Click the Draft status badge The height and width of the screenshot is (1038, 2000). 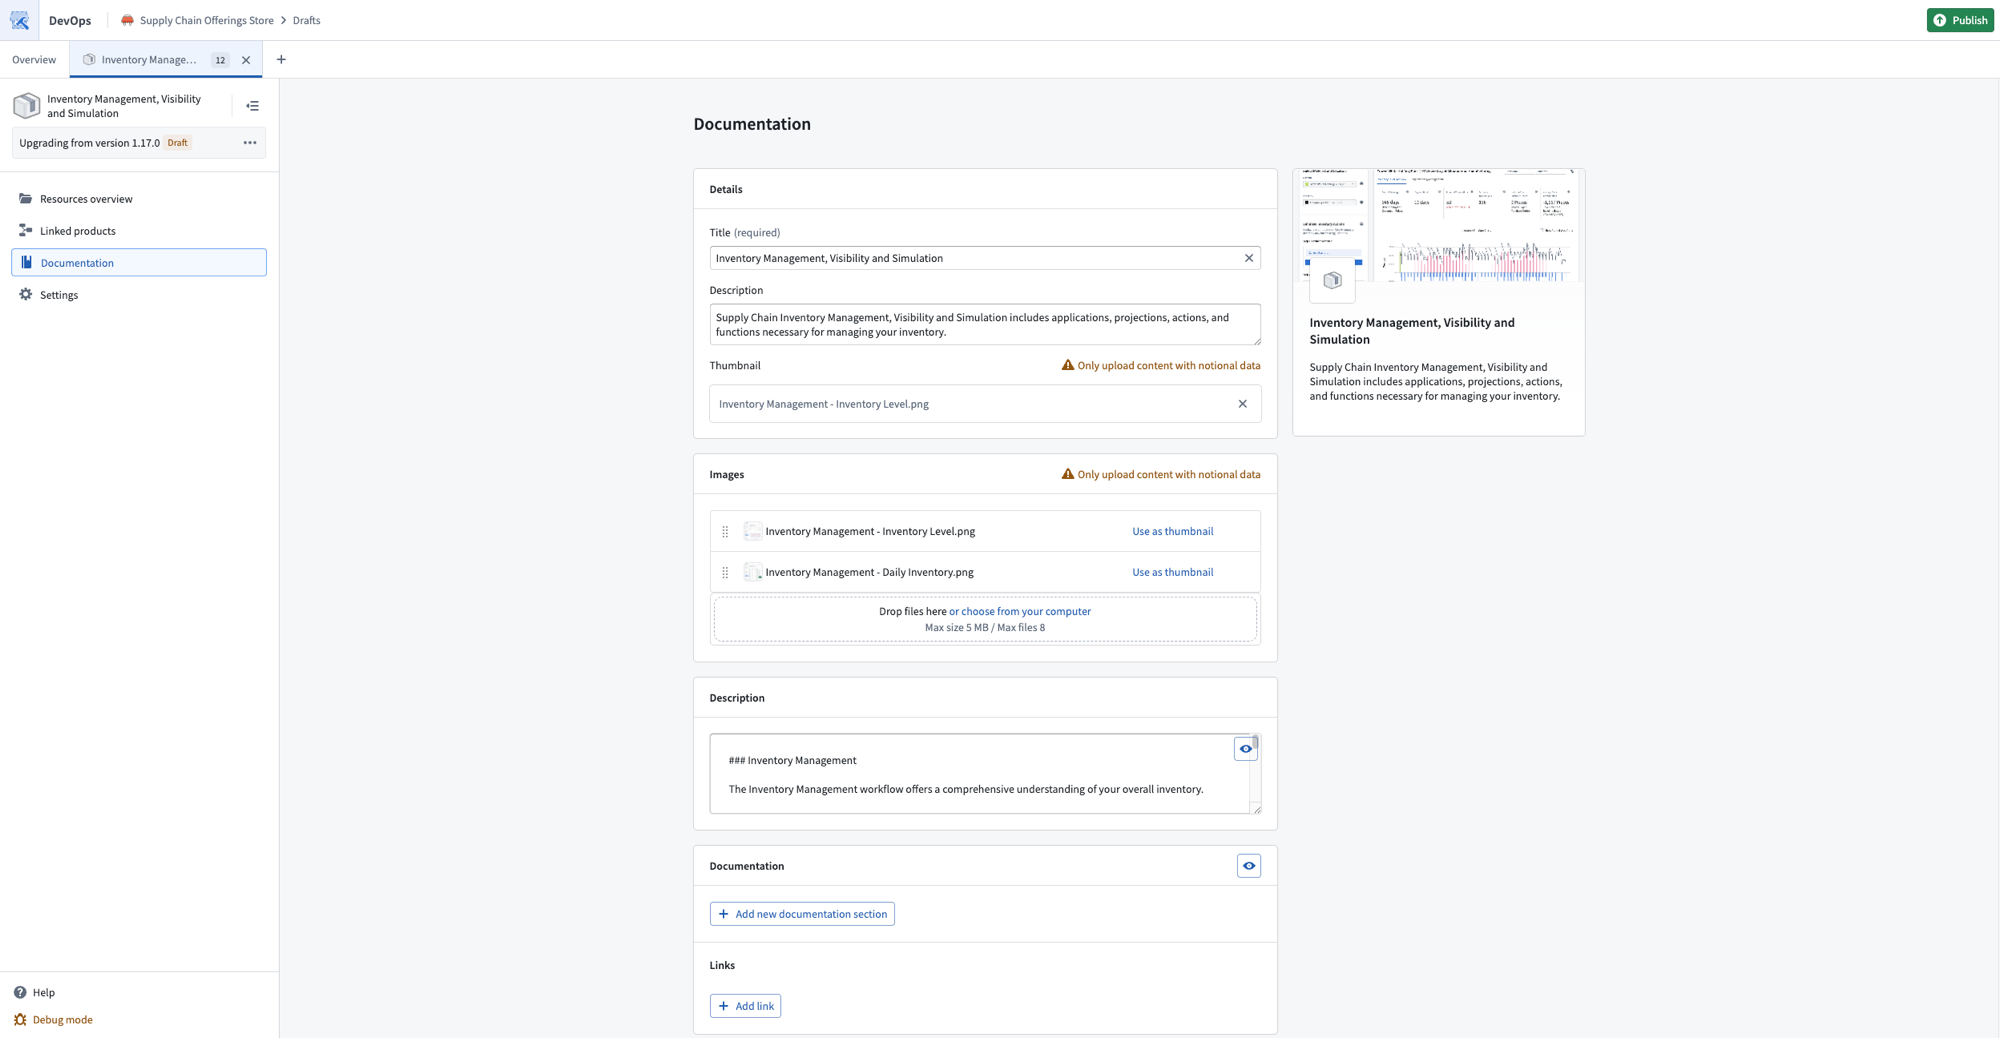point(177,143)
